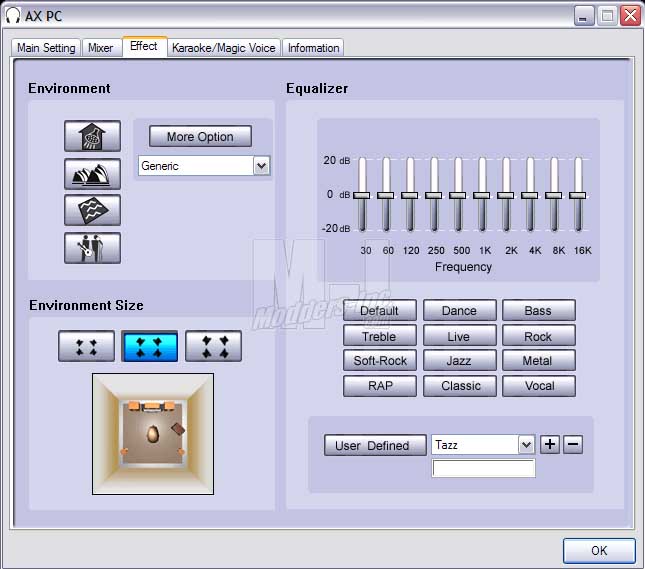
Task: Choose the medium environment size button
Action: (150, 346)
